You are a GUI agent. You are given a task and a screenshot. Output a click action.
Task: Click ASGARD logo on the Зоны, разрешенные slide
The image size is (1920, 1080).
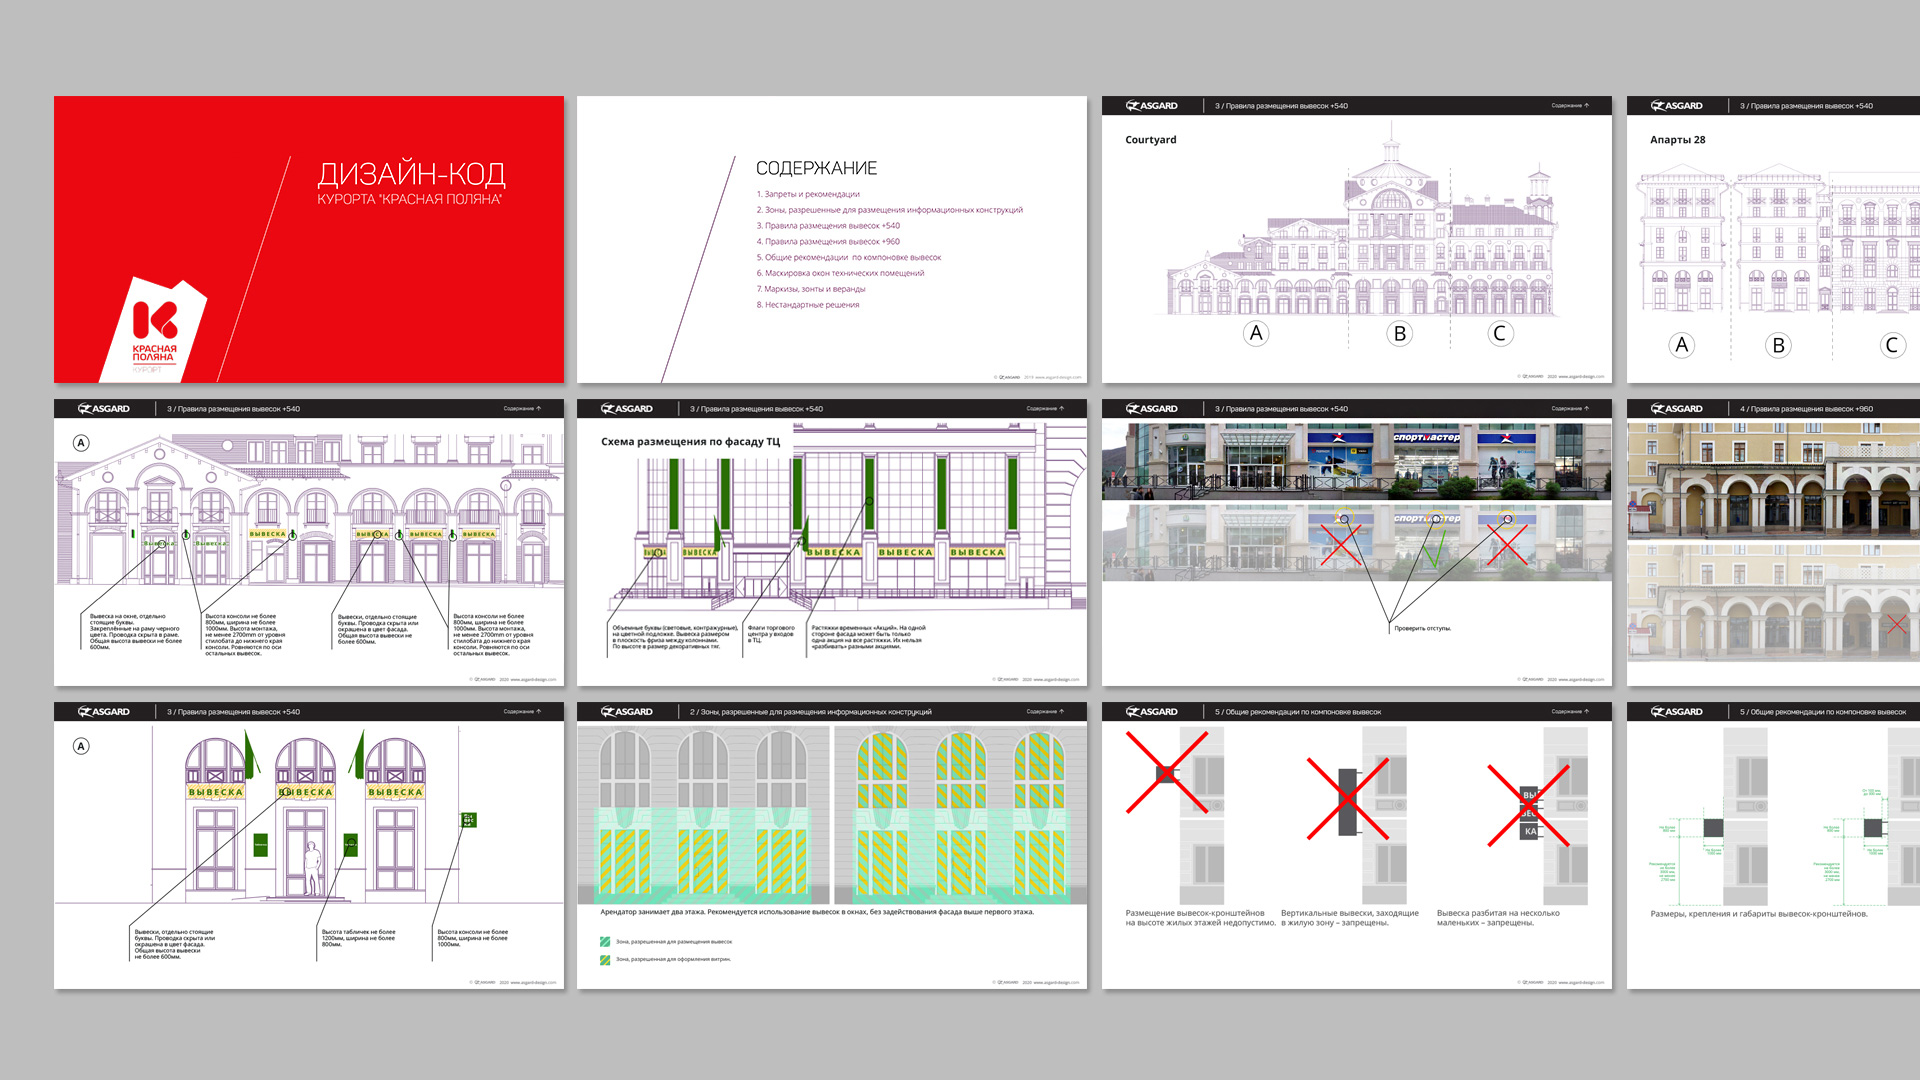click(627, 712)
